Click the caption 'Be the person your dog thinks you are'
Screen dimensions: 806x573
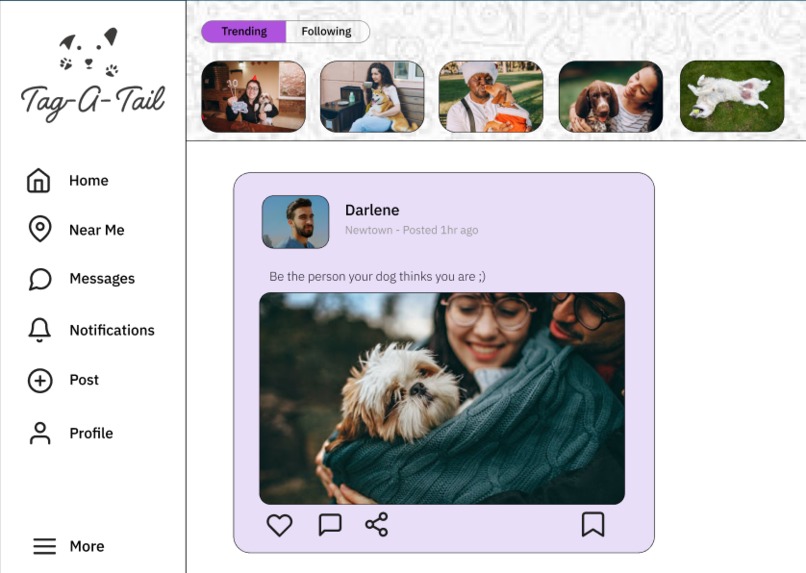(377, 276)
